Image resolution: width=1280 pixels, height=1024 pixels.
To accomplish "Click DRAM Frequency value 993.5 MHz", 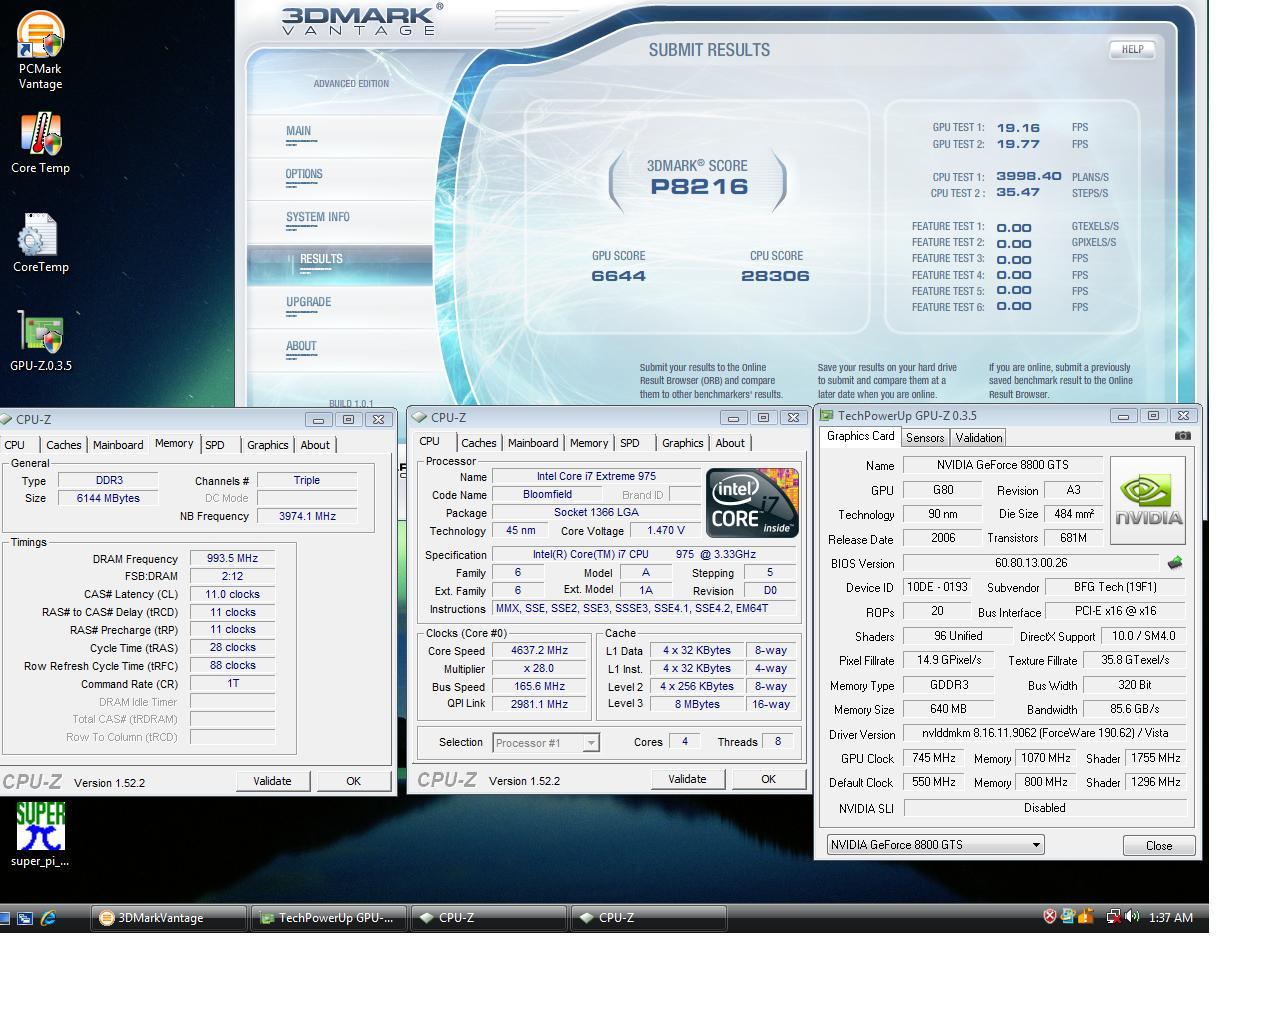I will [x=232, y=559].
